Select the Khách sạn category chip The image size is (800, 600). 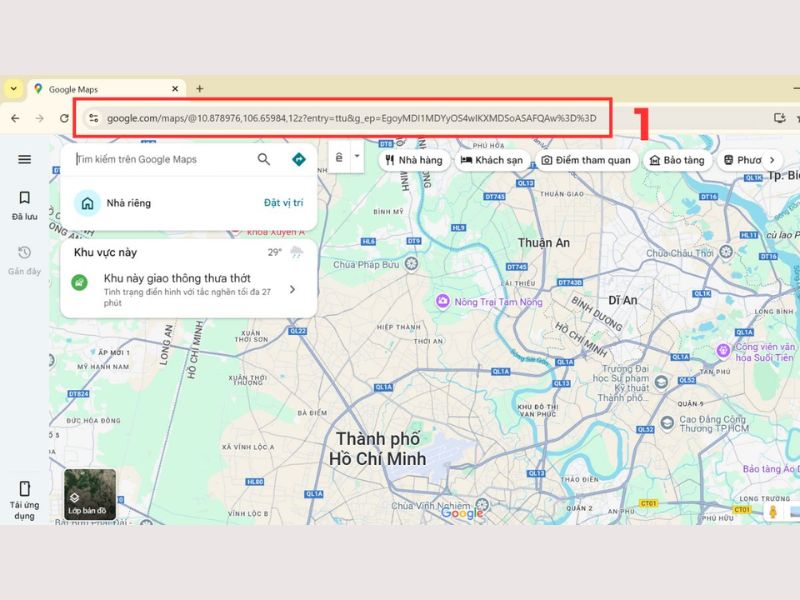(492, 160)
